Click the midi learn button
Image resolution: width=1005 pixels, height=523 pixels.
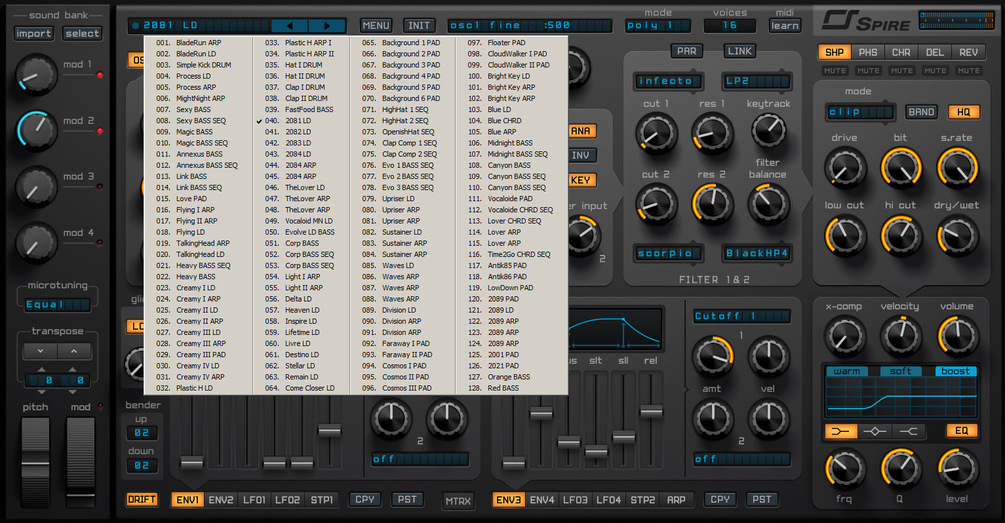tap(785, 26)
